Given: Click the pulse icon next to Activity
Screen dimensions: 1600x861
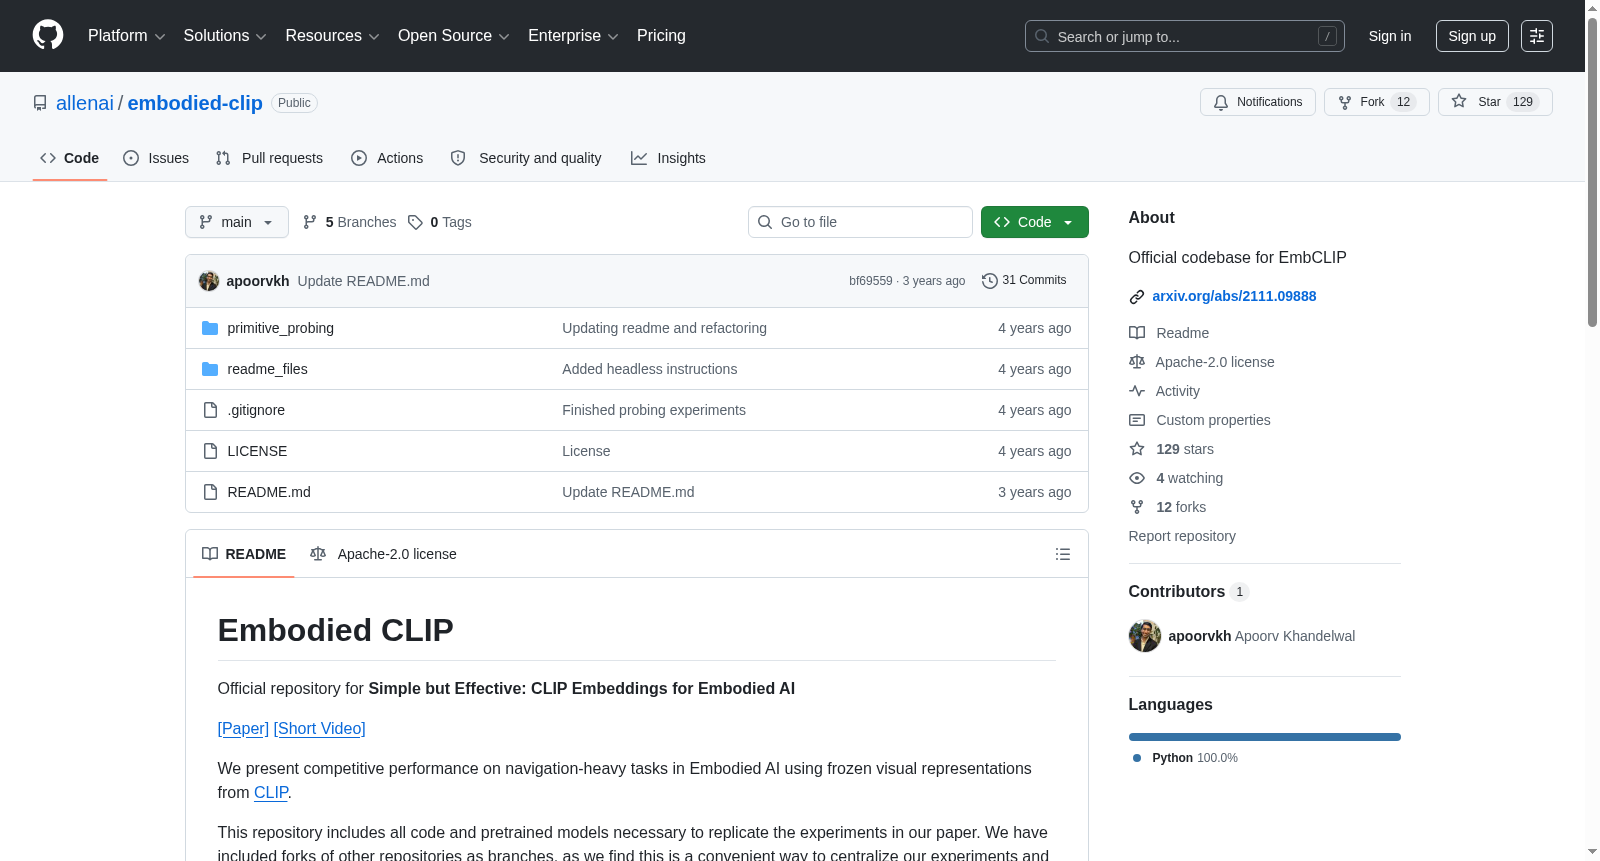Looking at the screenshot, I should (x=1137, y=391).
